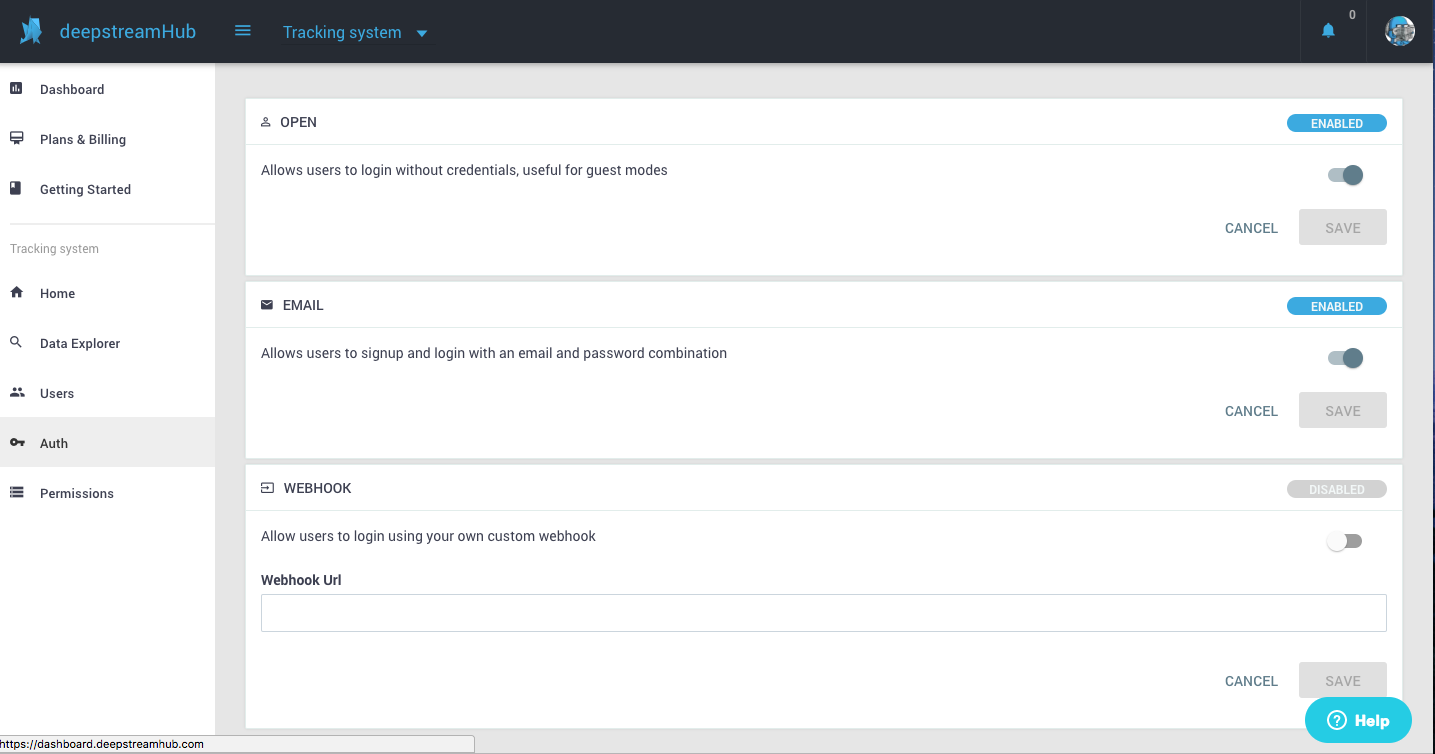This screenshot has width=1435, height=754.
Task: Go to Home in the sidebar
Action: 57,293
